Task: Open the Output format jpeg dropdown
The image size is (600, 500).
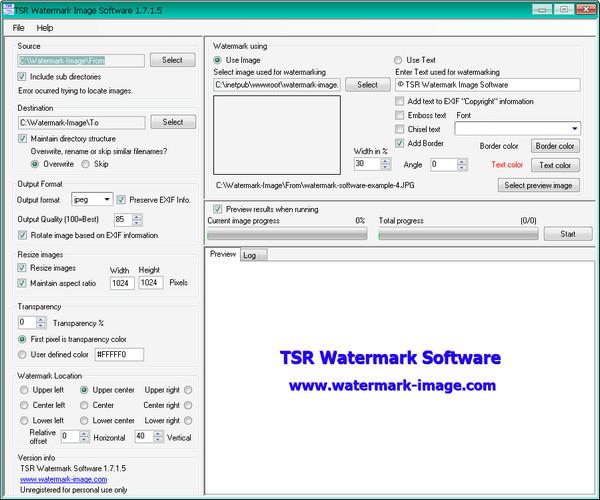Action: (x=92, y=199)
